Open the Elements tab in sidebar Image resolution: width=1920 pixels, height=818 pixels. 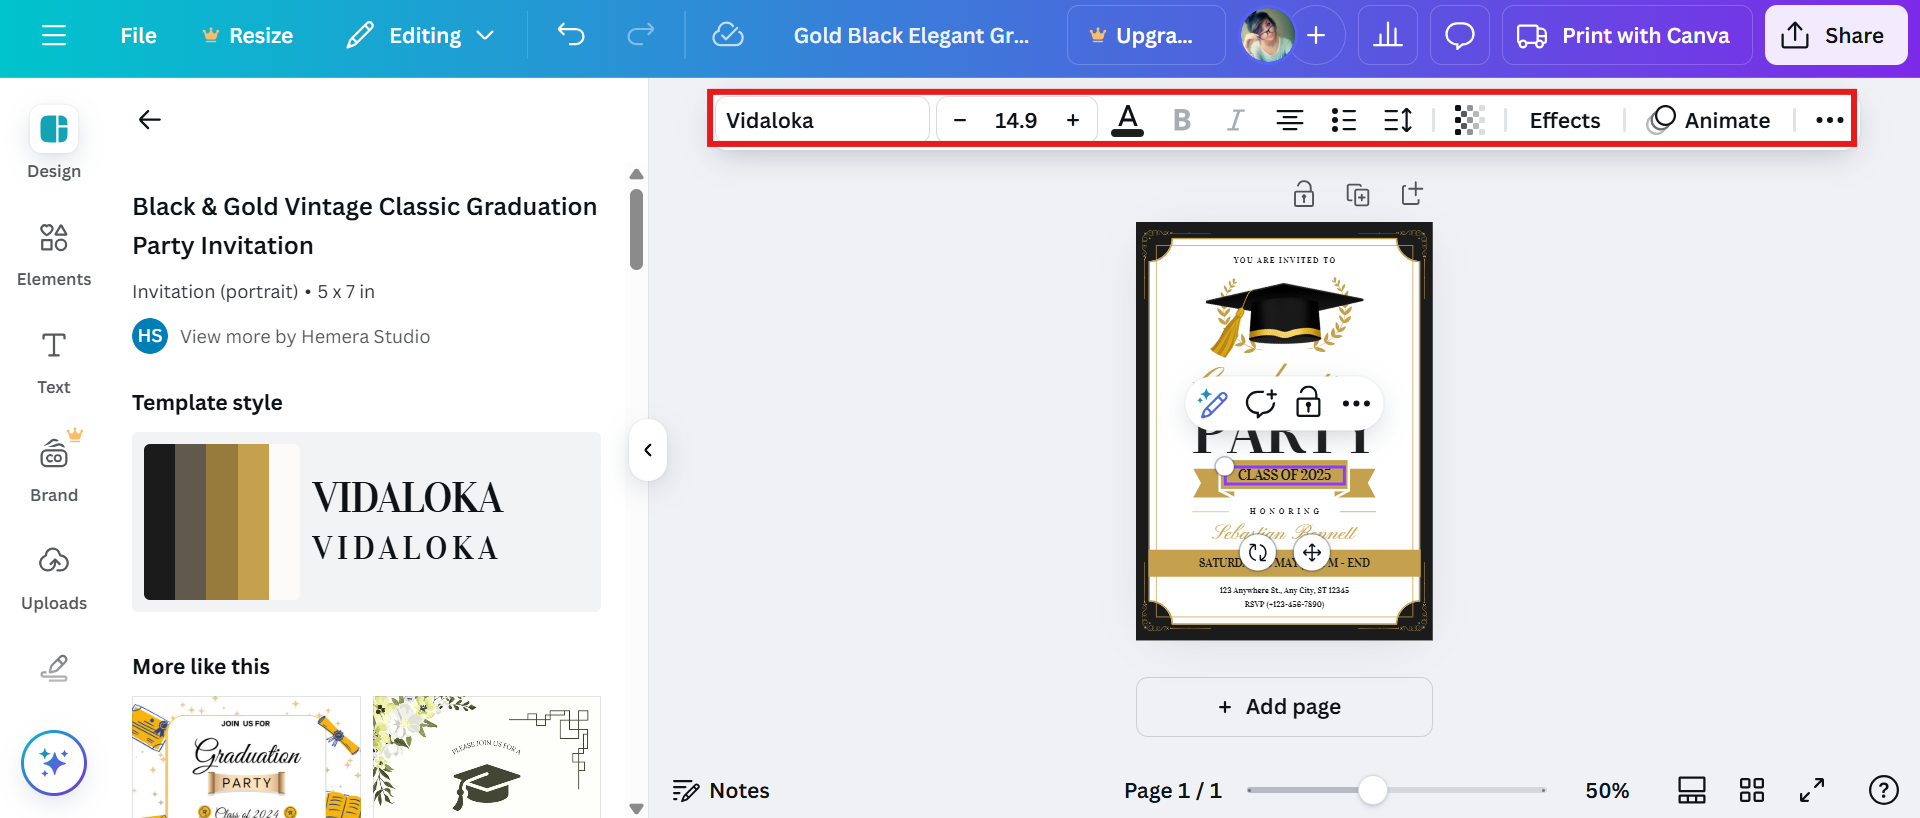[54, 255]
